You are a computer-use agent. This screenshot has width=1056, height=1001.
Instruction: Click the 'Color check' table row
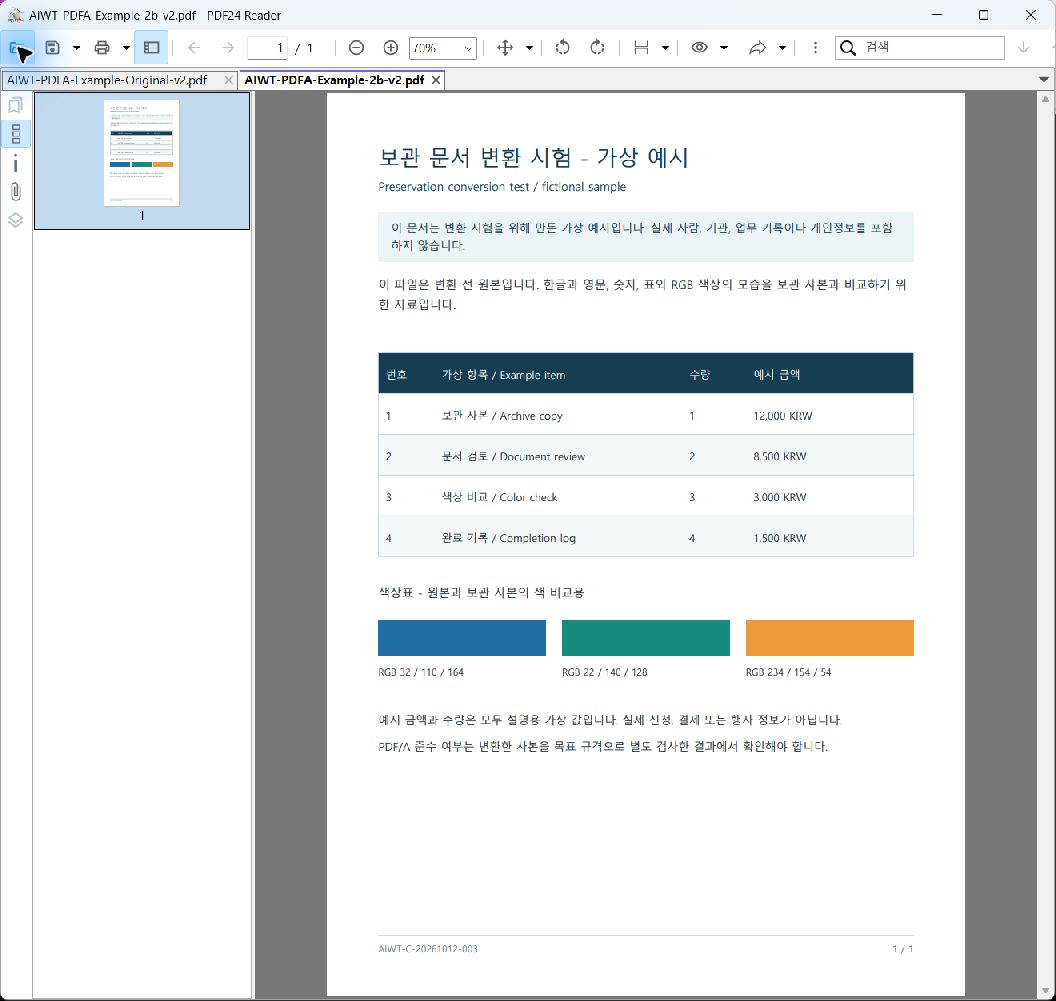(x=645, y=497)
